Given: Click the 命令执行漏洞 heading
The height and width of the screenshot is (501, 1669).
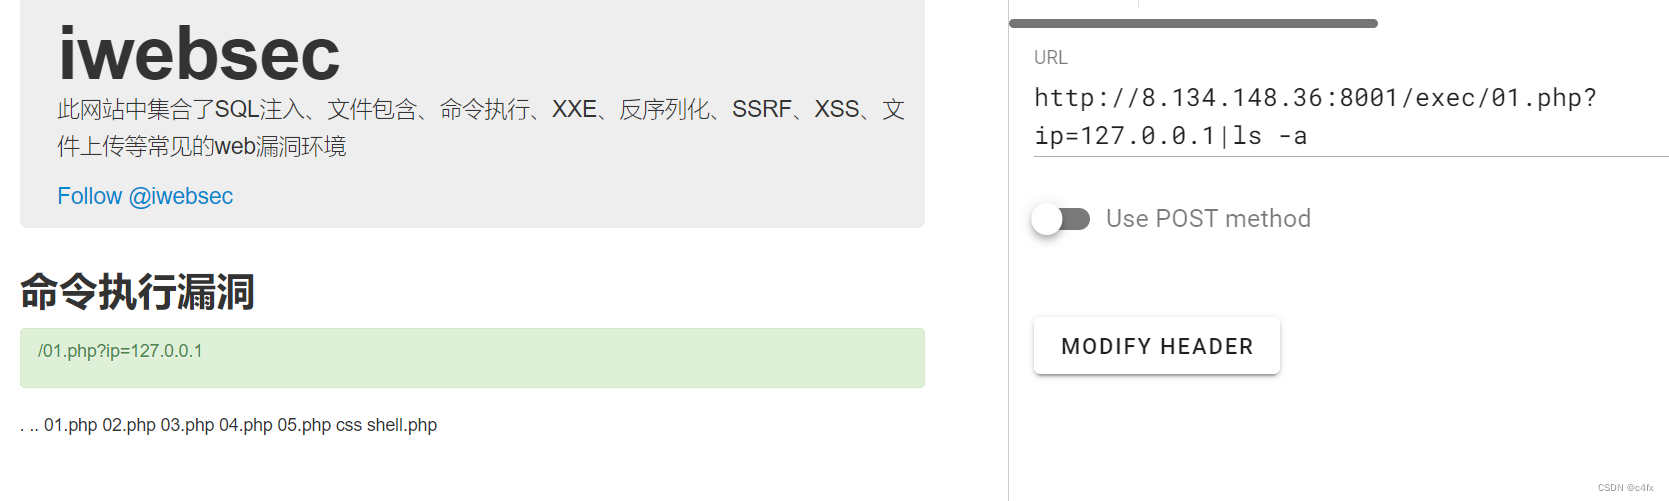Looking at the screenshot, I should [x=137, y=292].
